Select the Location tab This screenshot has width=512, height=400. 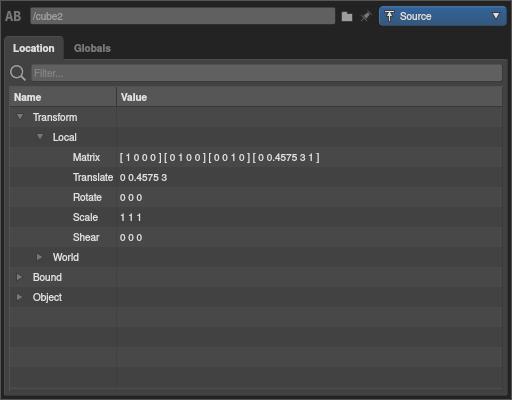pos(34,48)
